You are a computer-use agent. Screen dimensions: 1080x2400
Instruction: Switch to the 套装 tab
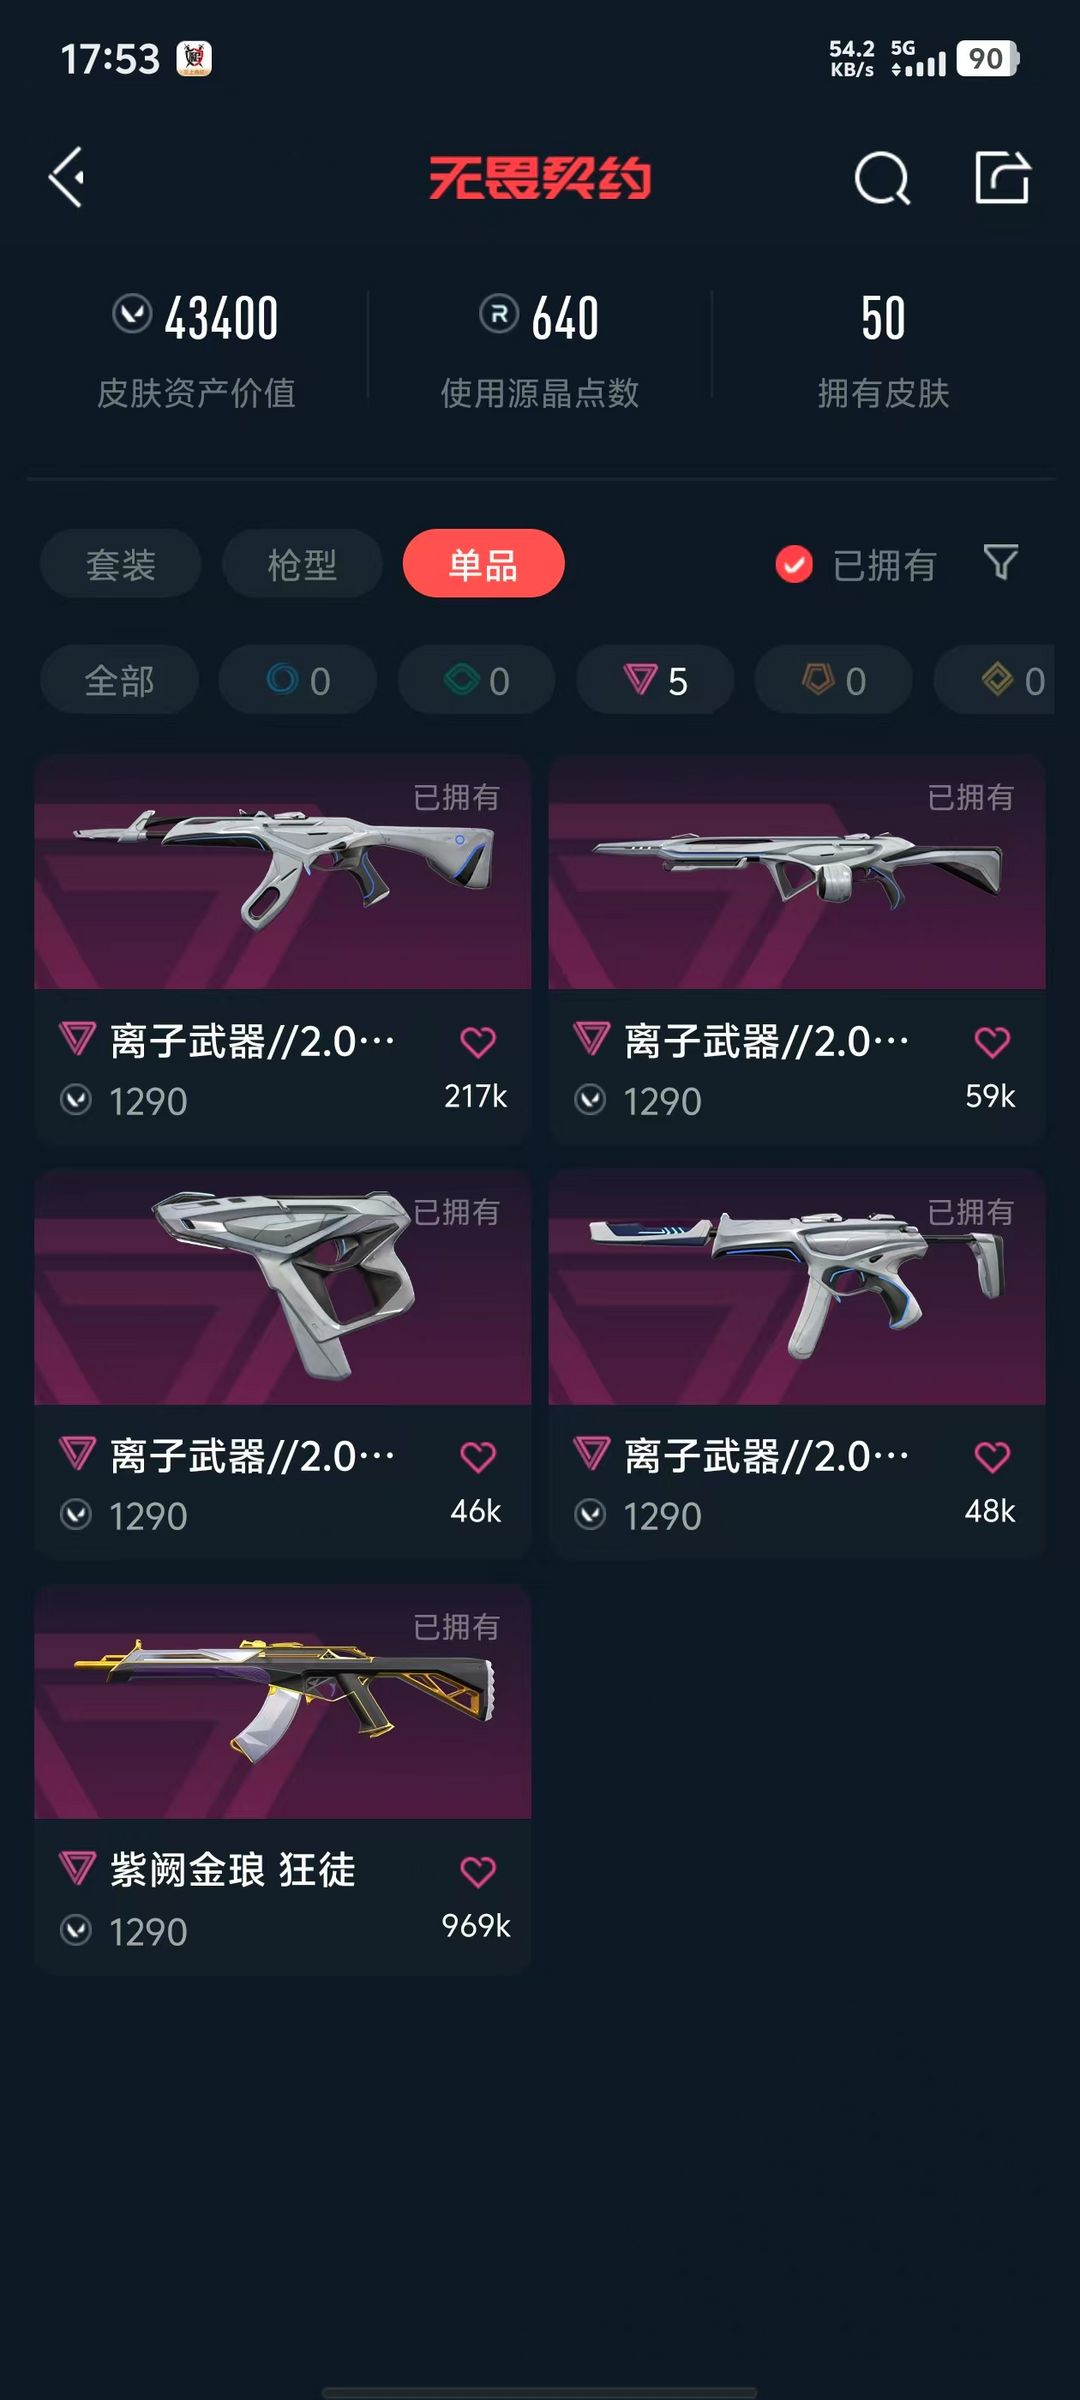pos(121,564)
